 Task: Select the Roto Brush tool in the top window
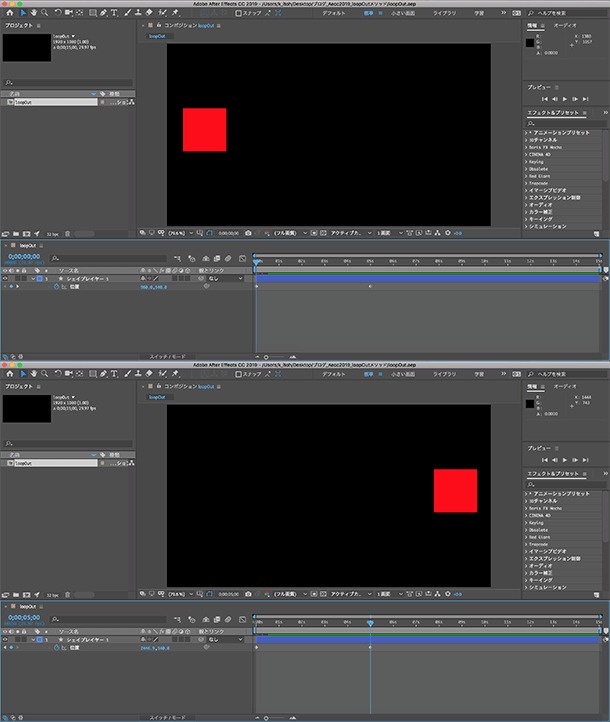click(x=163, y=13)
